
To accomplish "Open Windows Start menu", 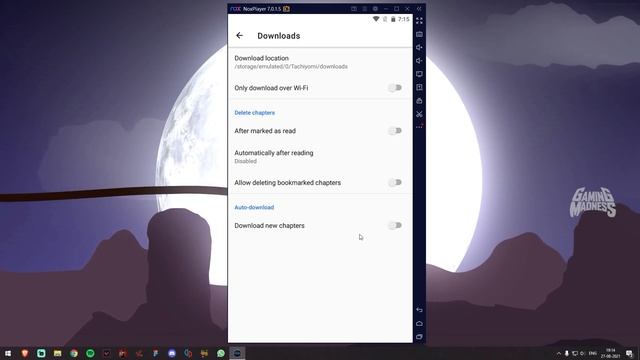I will (x=8, y=353).
